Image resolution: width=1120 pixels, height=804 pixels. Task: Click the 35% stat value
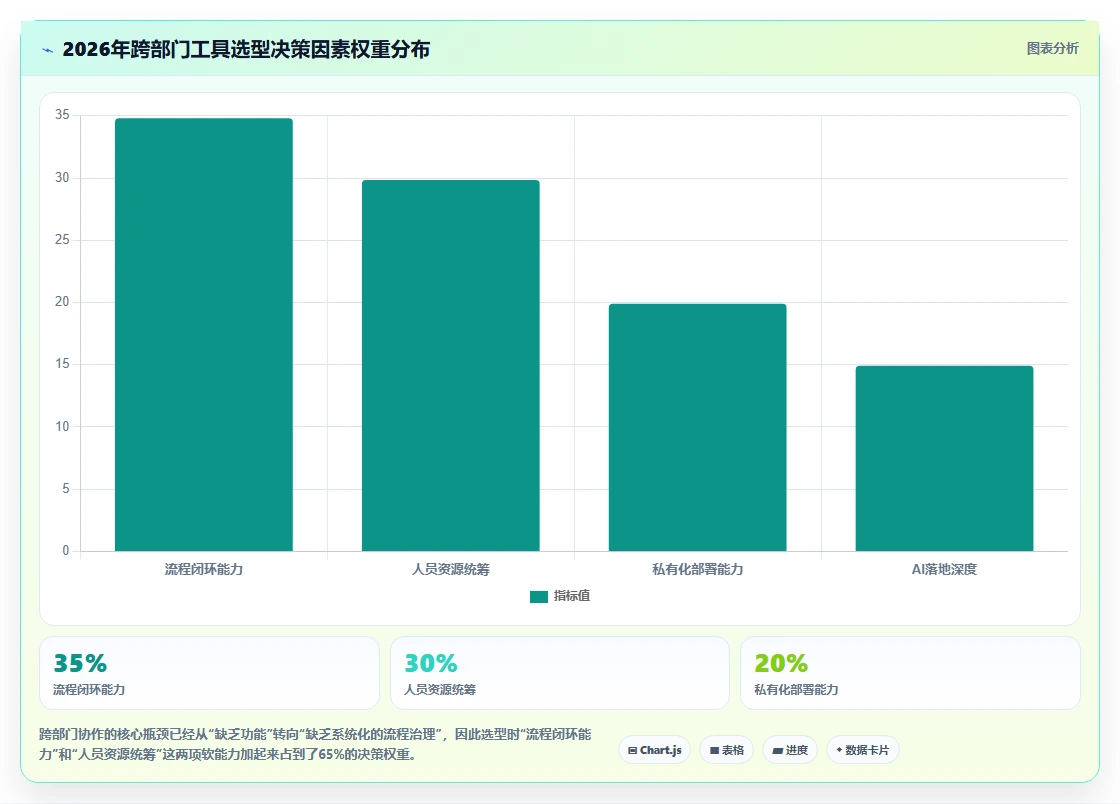click(x=80, y=663)
